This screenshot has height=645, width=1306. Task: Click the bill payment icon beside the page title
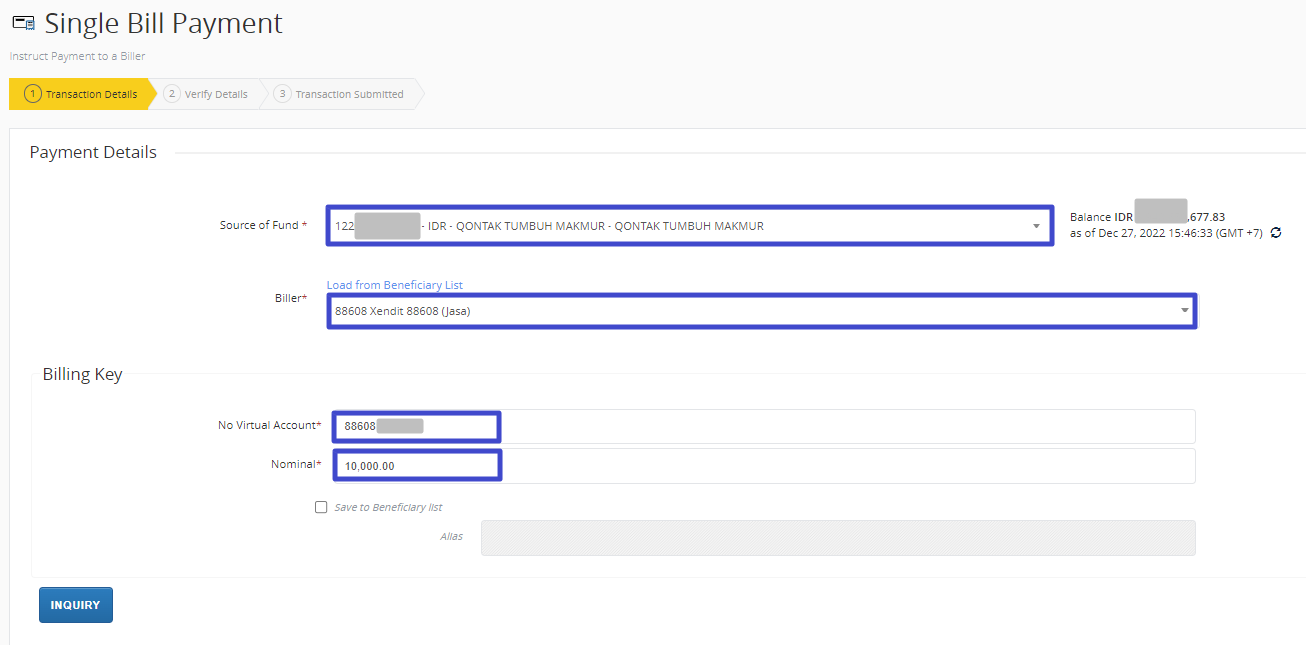[23, 24]
